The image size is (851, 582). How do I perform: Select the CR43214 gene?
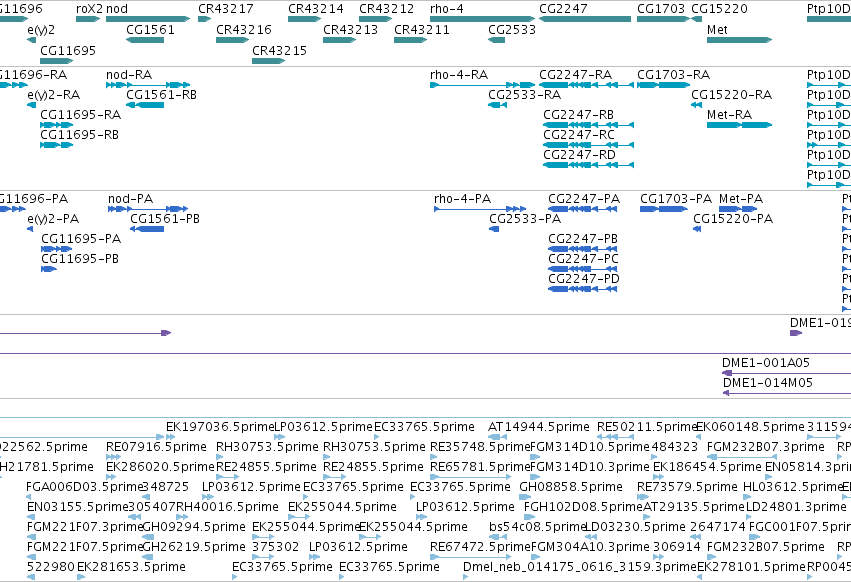(304, 19)
